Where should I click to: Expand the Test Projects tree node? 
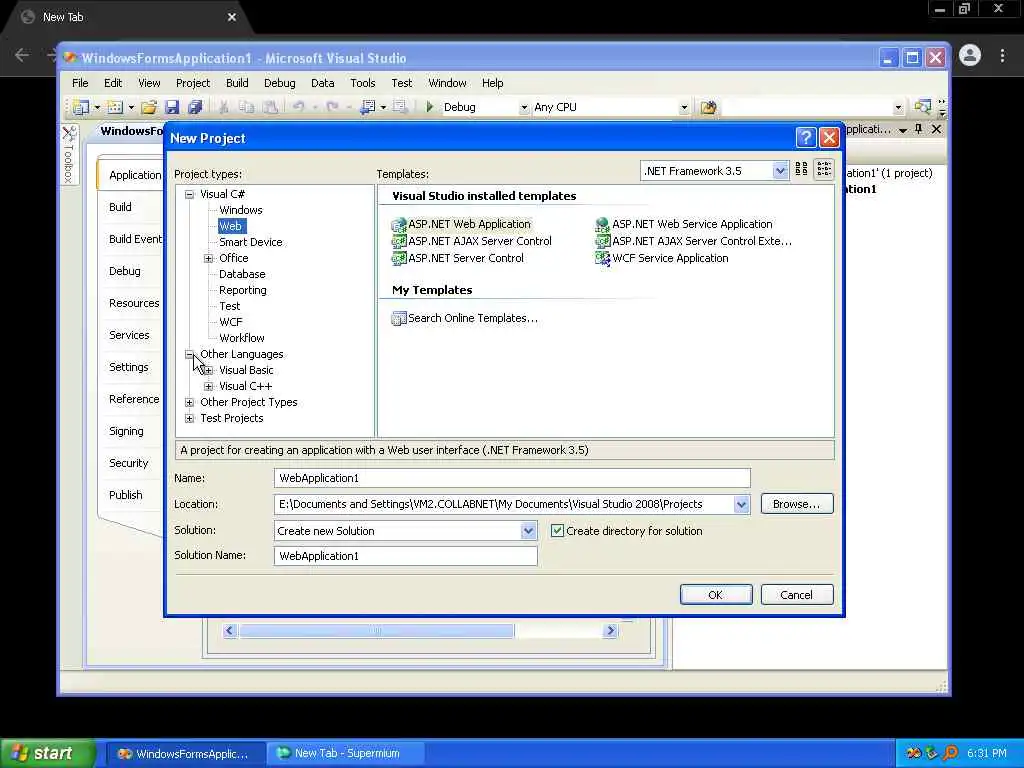click(x=189, y=418)
